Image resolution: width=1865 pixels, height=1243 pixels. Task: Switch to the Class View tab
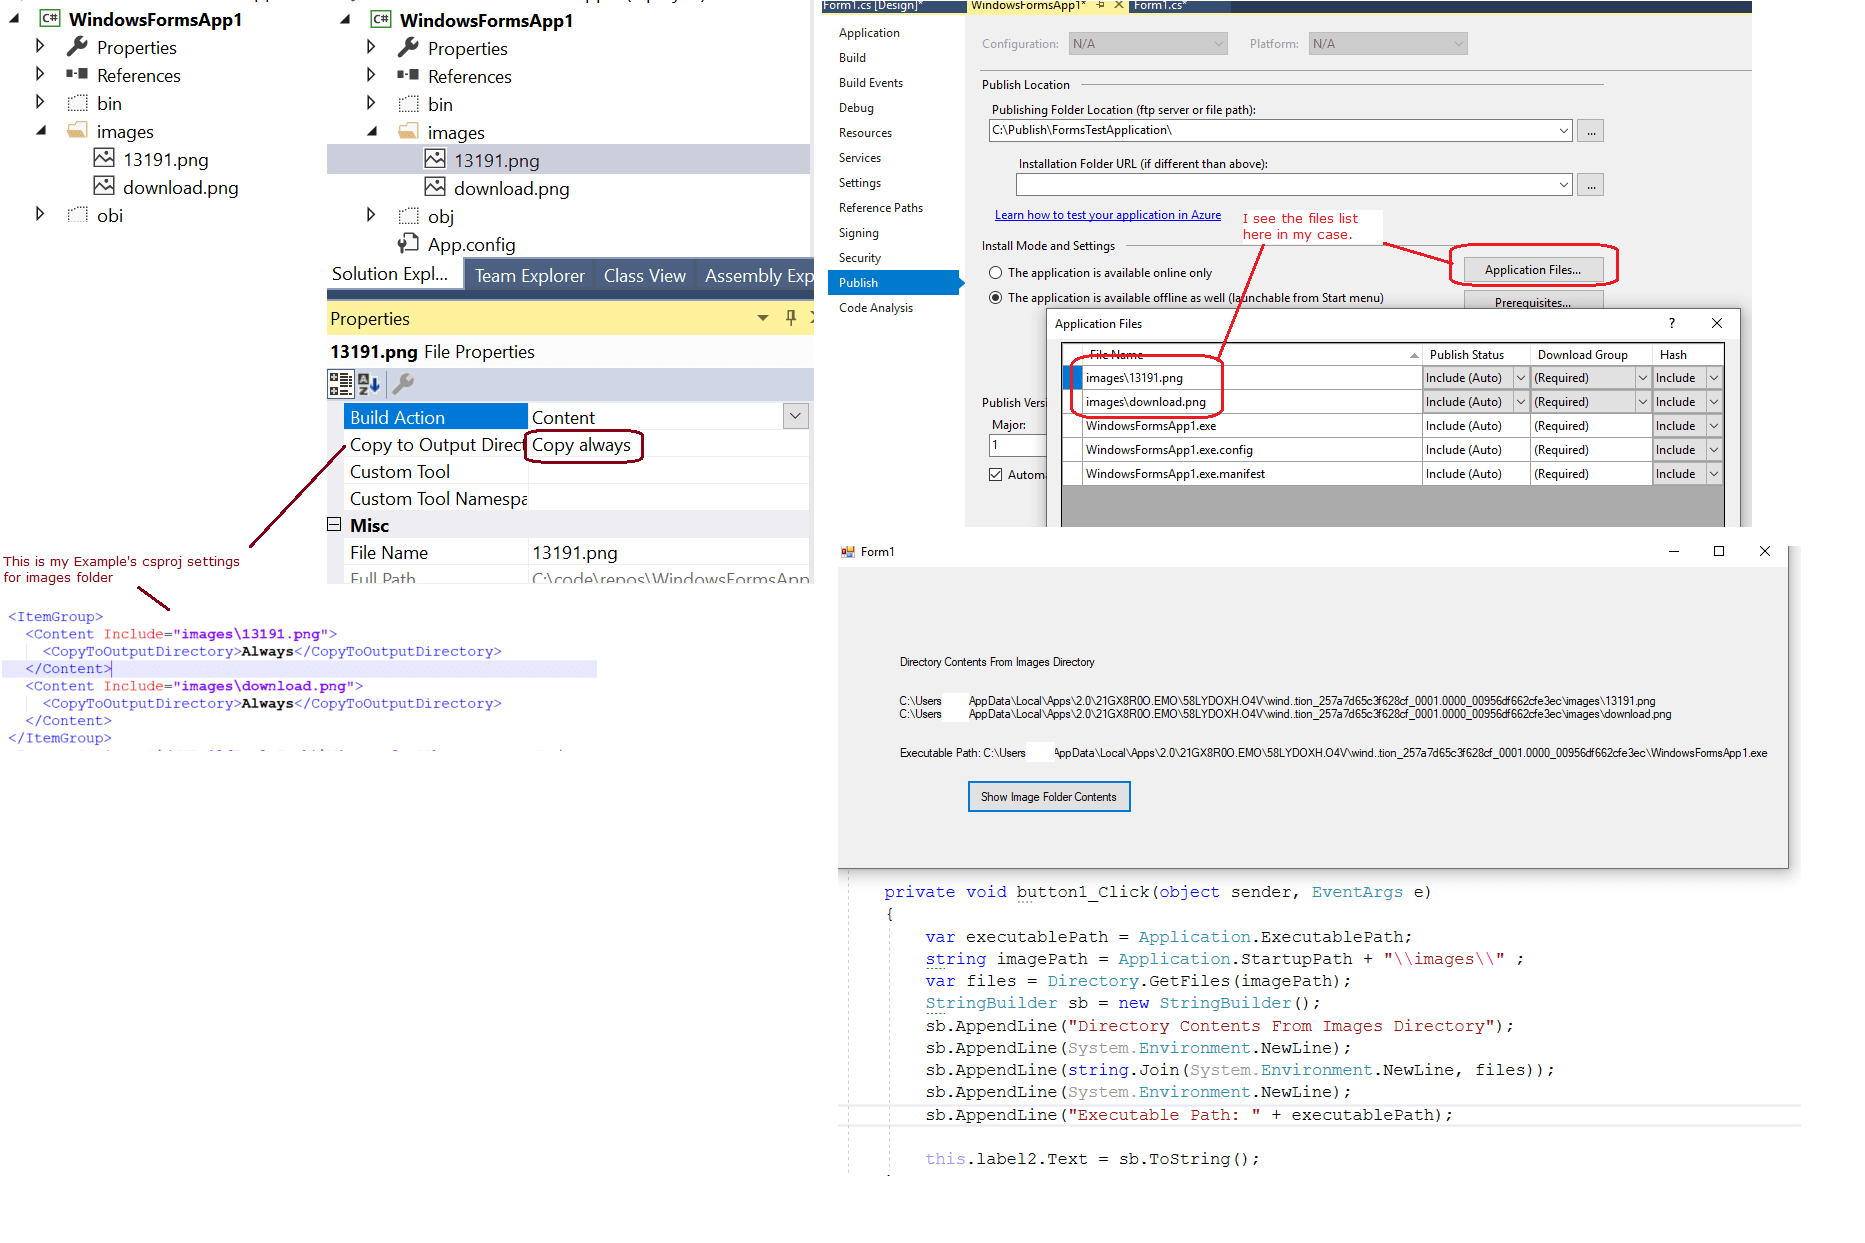644,275
